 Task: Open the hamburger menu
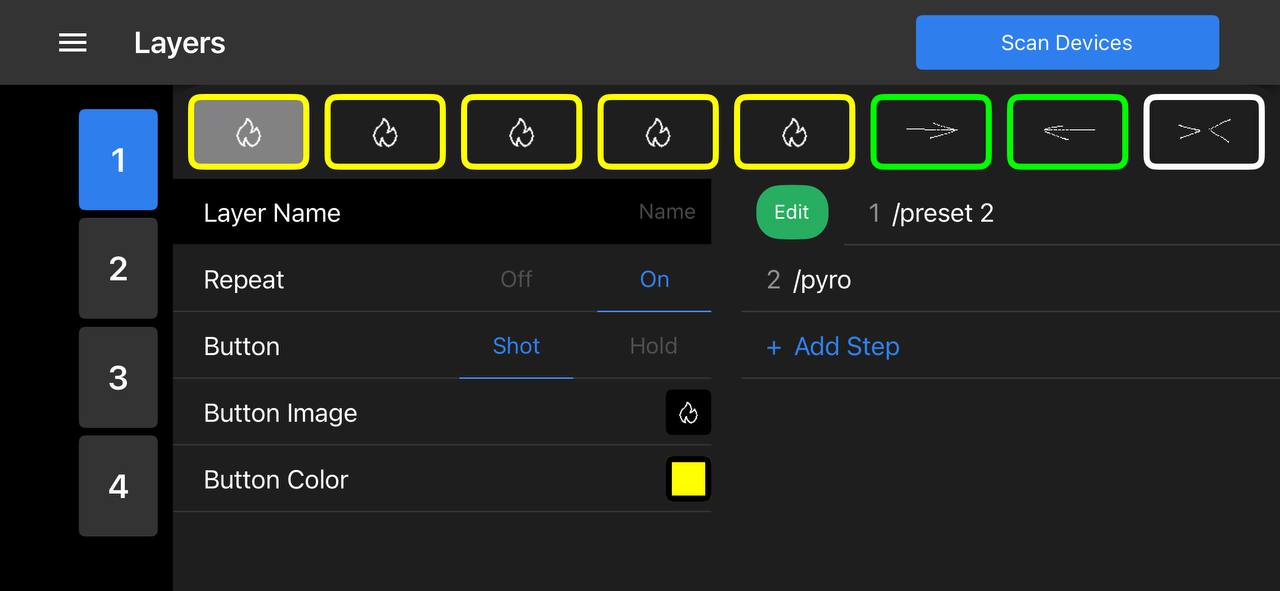point(73,43)
